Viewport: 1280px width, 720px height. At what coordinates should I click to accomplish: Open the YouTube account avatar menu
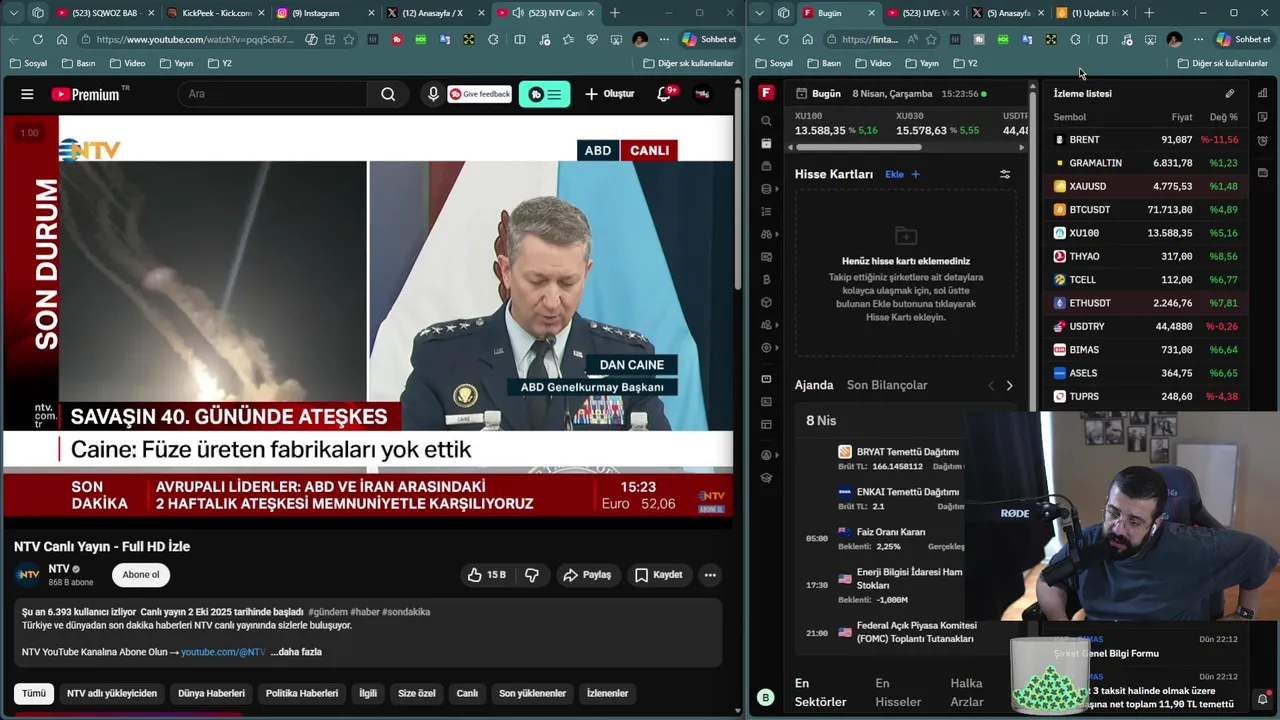702,94
